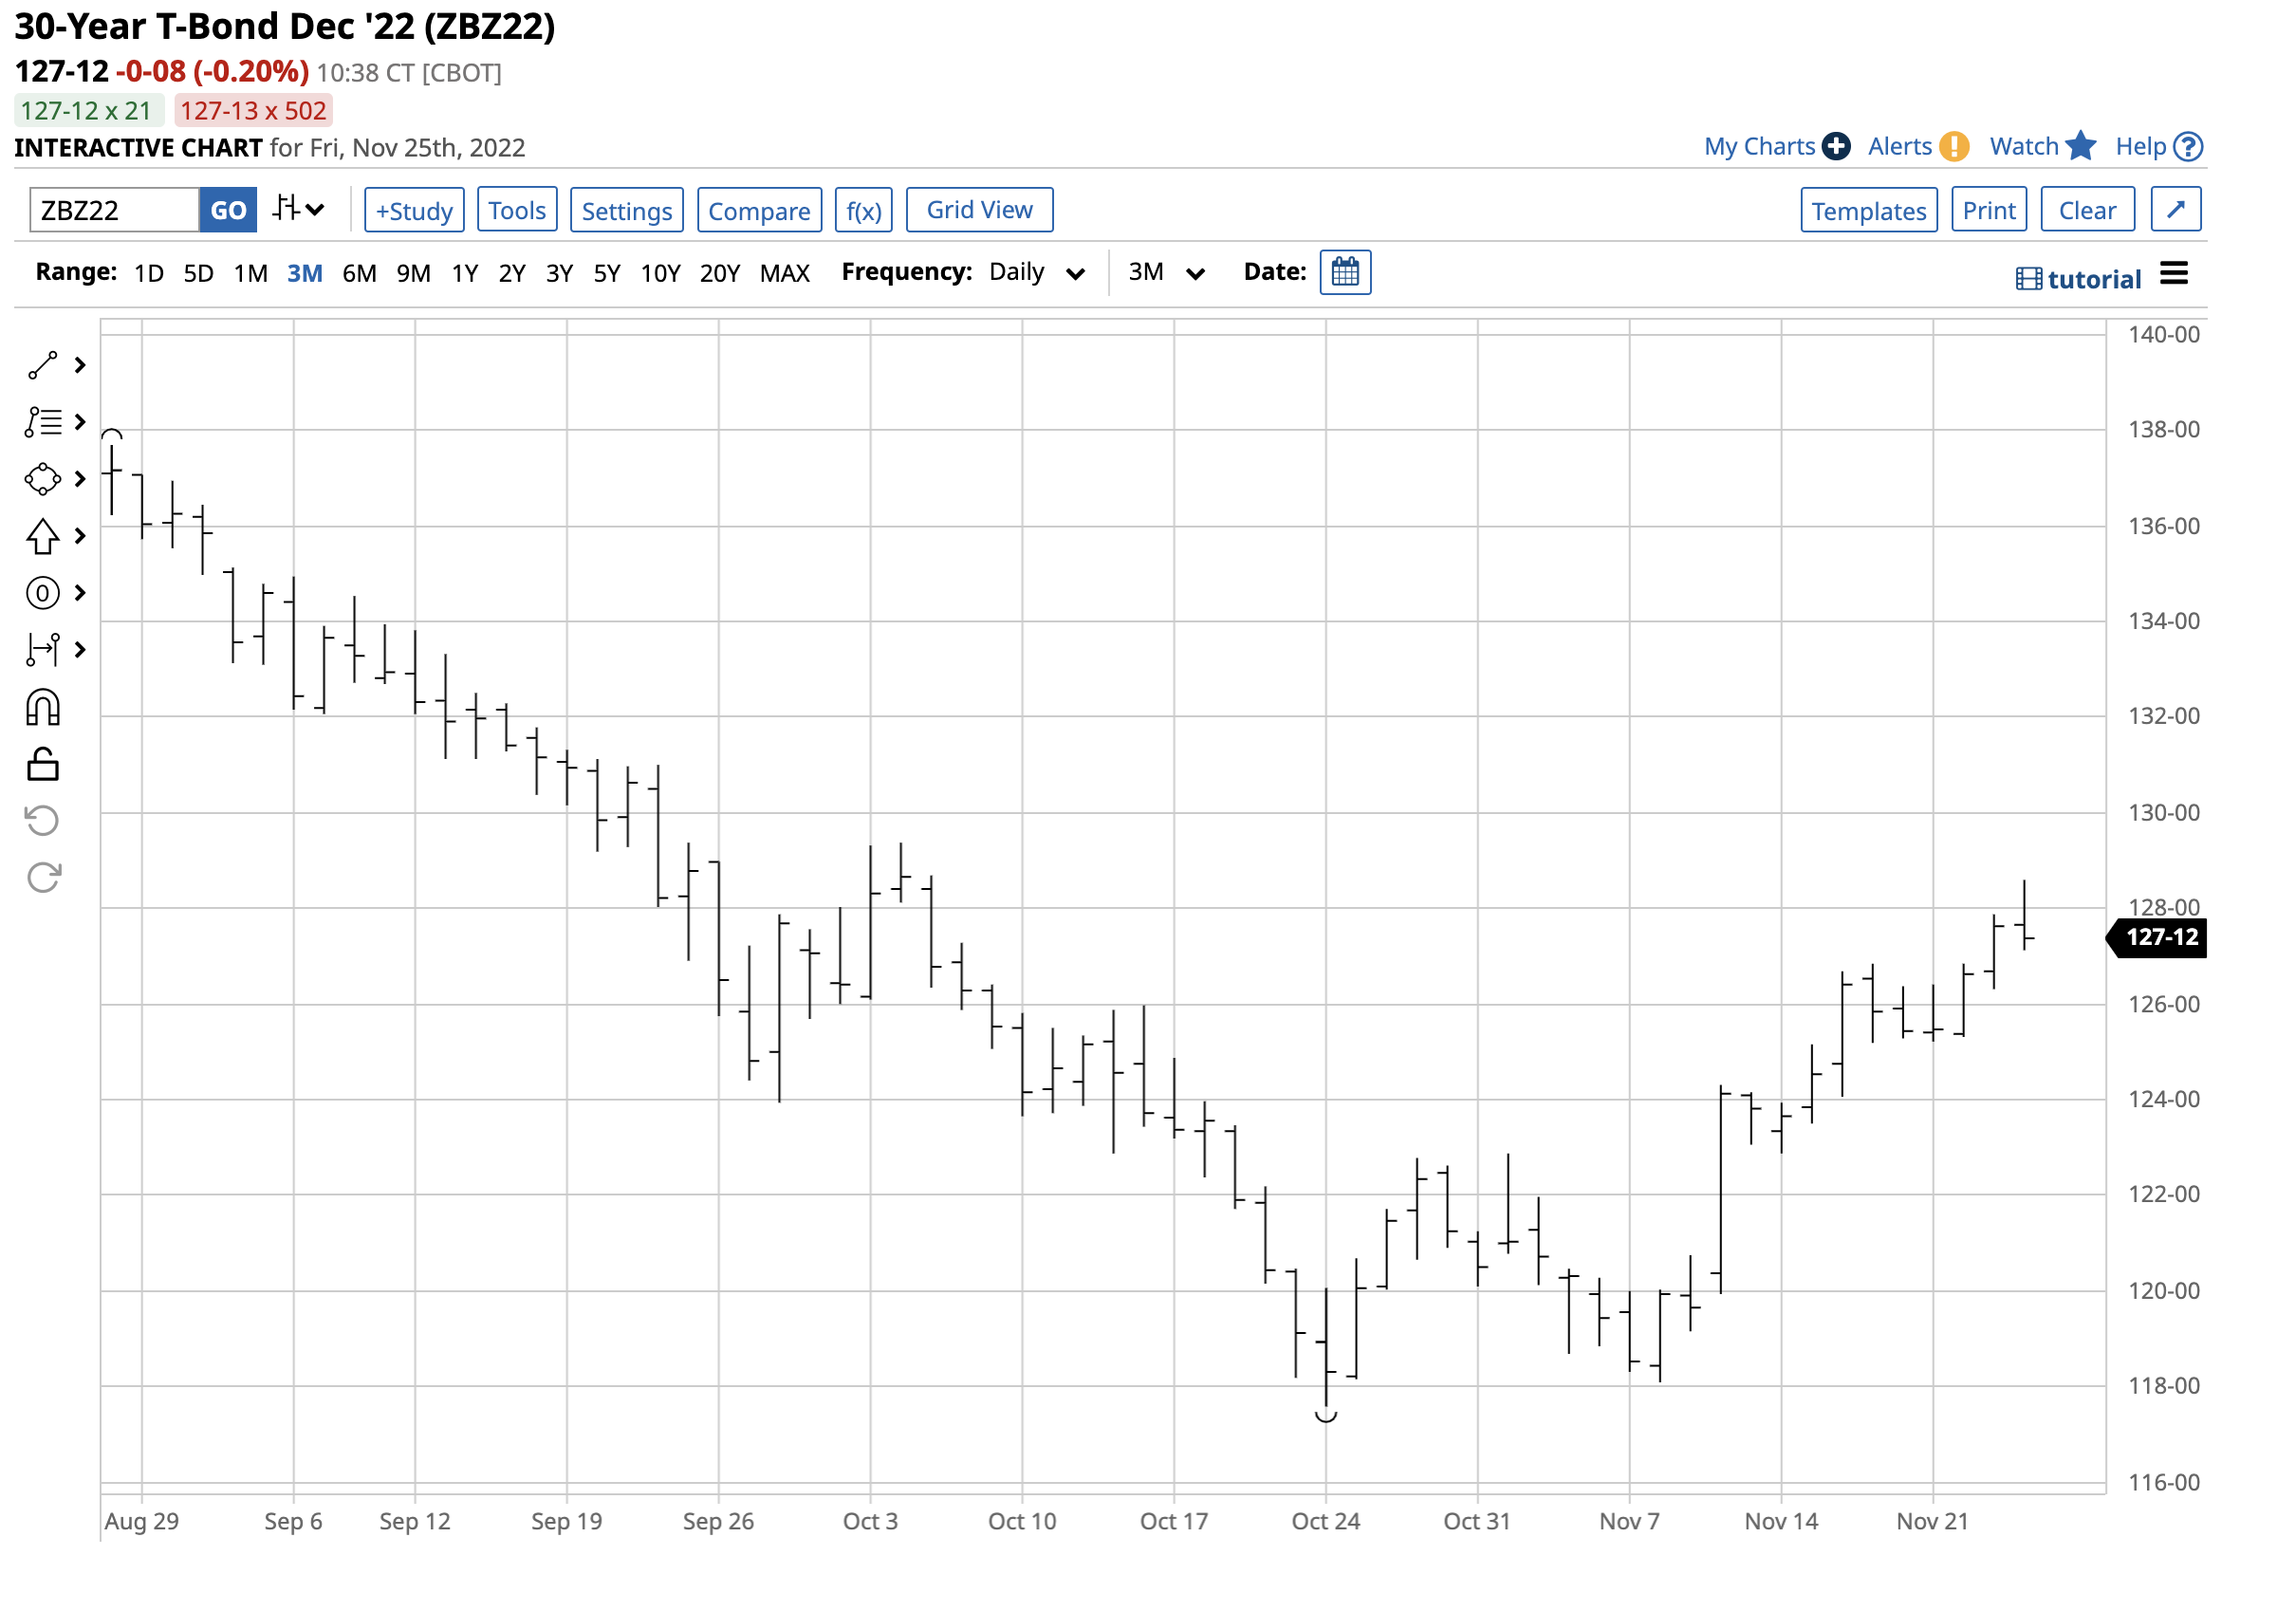Open the bar type dropdown
Screen dimensions: 2296x1611
point(299,210)
